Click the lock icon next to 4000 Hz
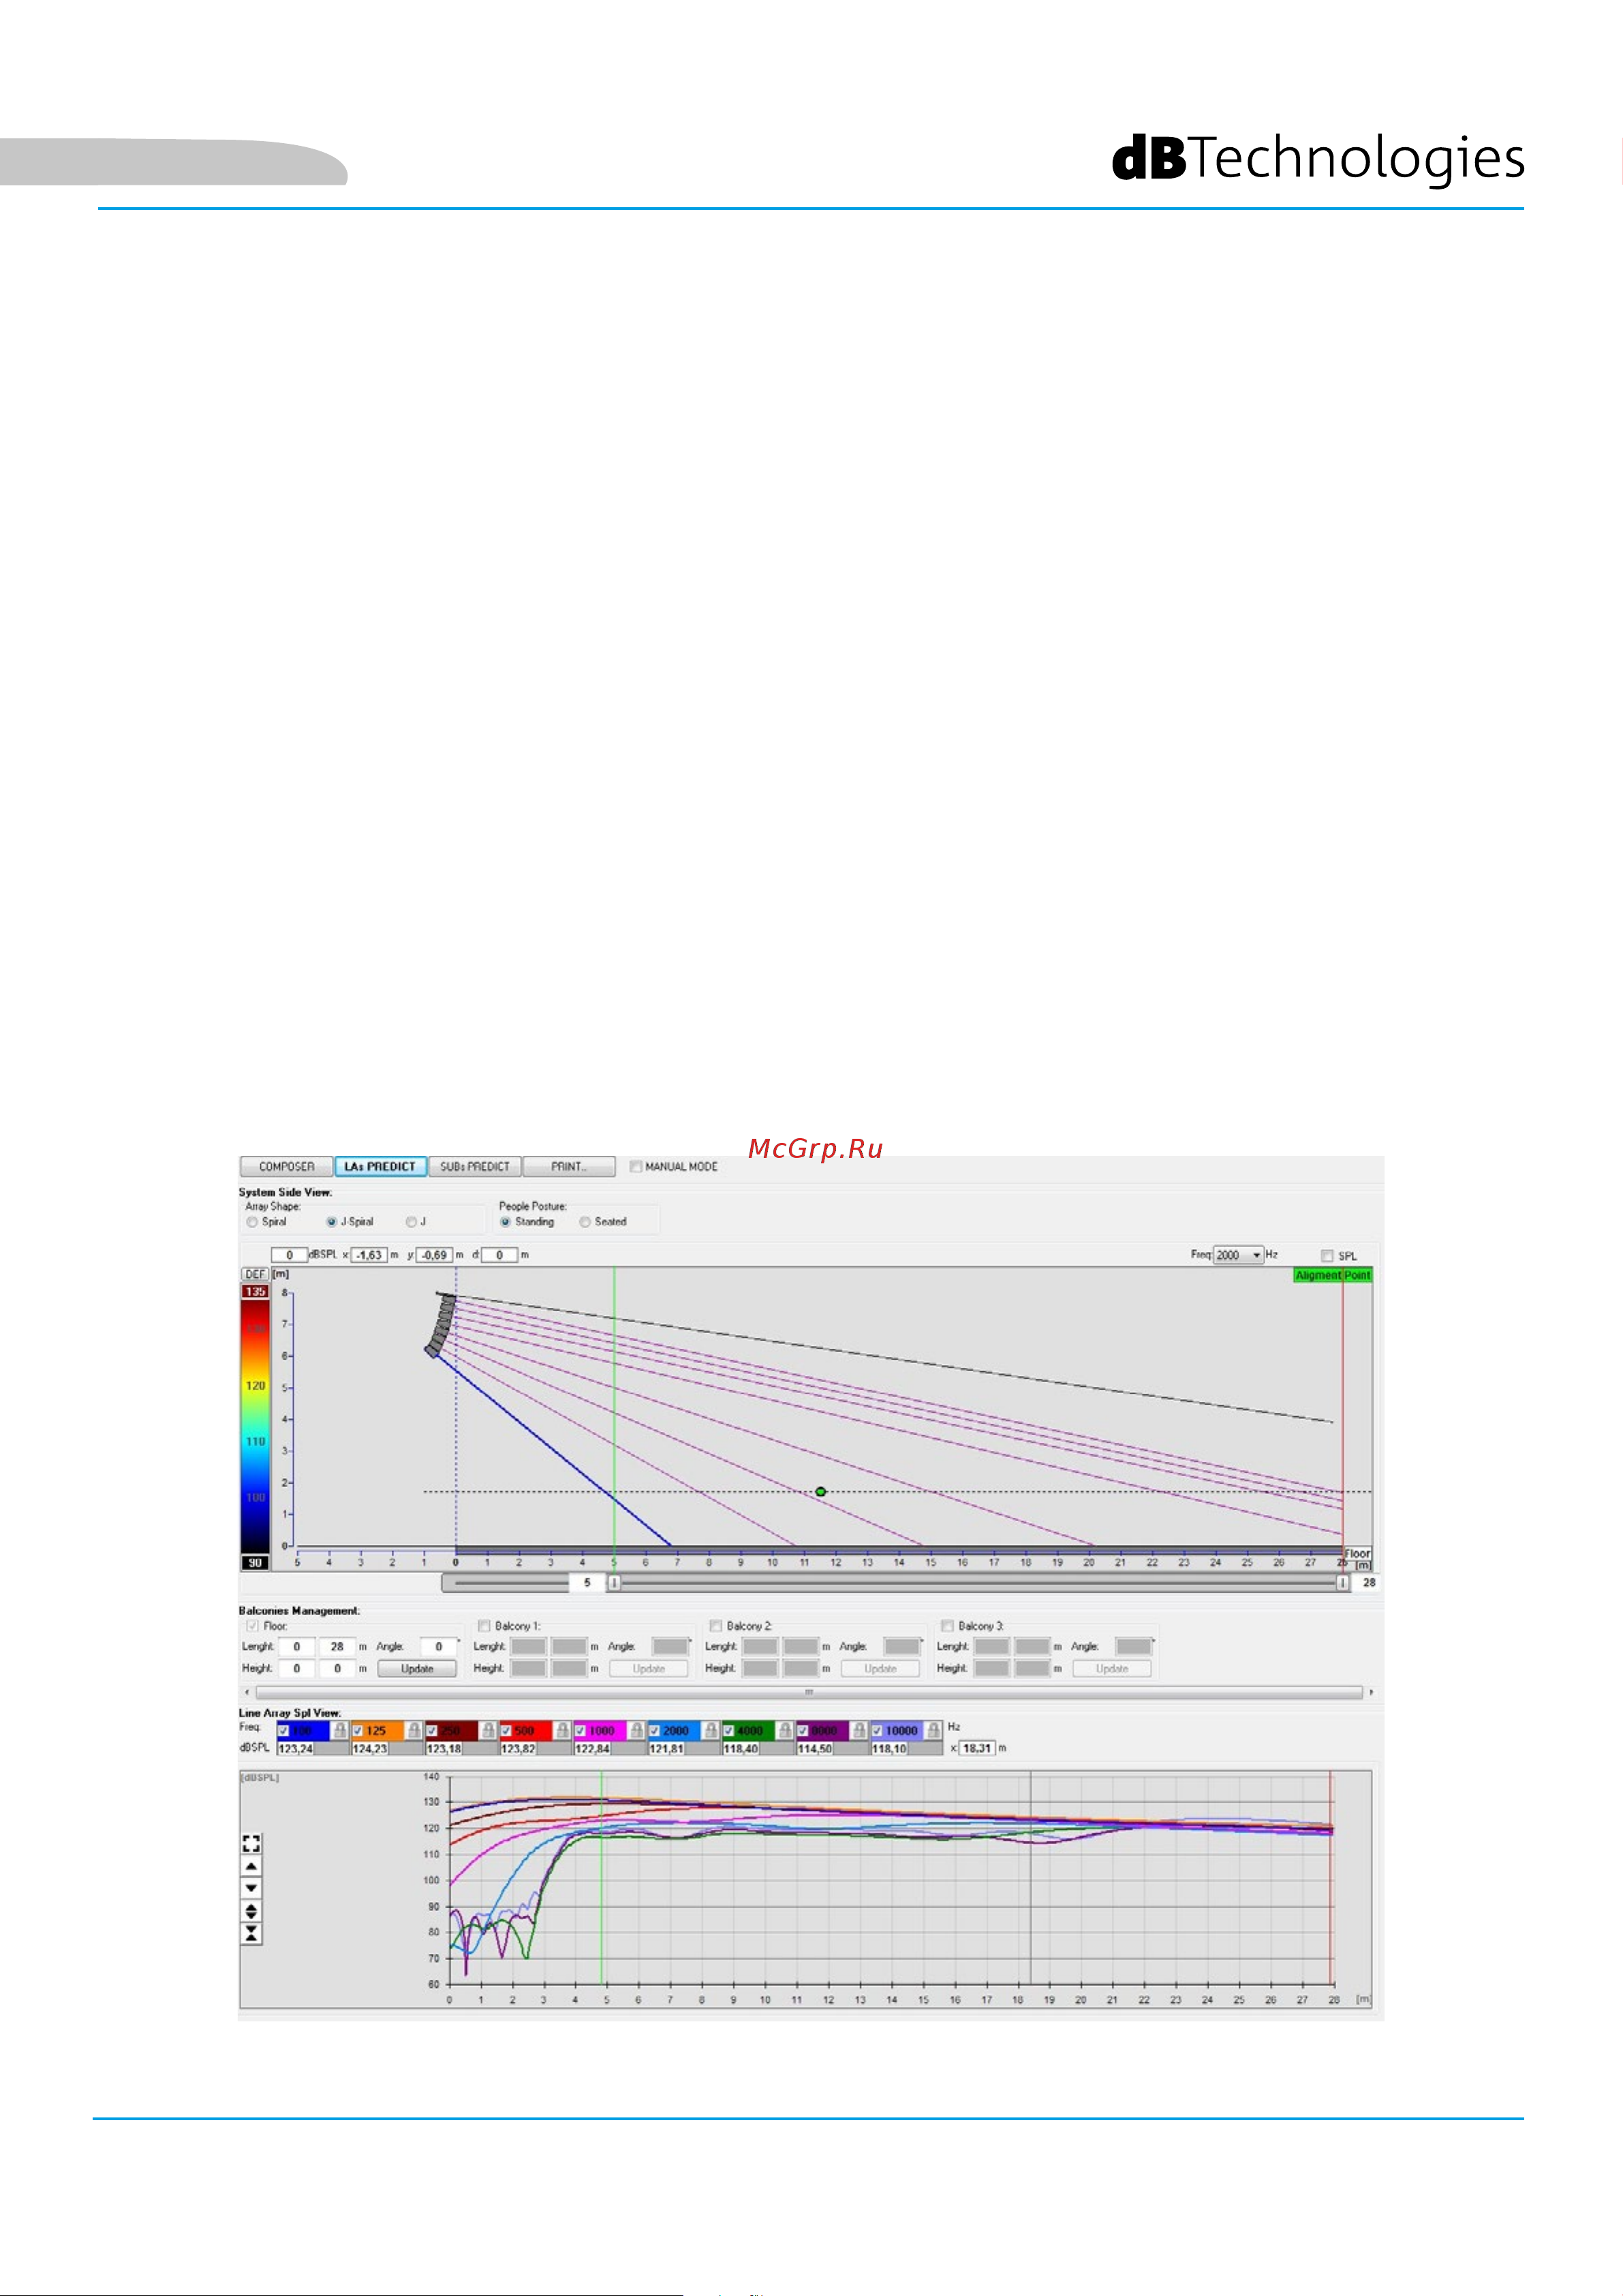Screen dimensions: 1623x2296 click(x=785, y=1730)
